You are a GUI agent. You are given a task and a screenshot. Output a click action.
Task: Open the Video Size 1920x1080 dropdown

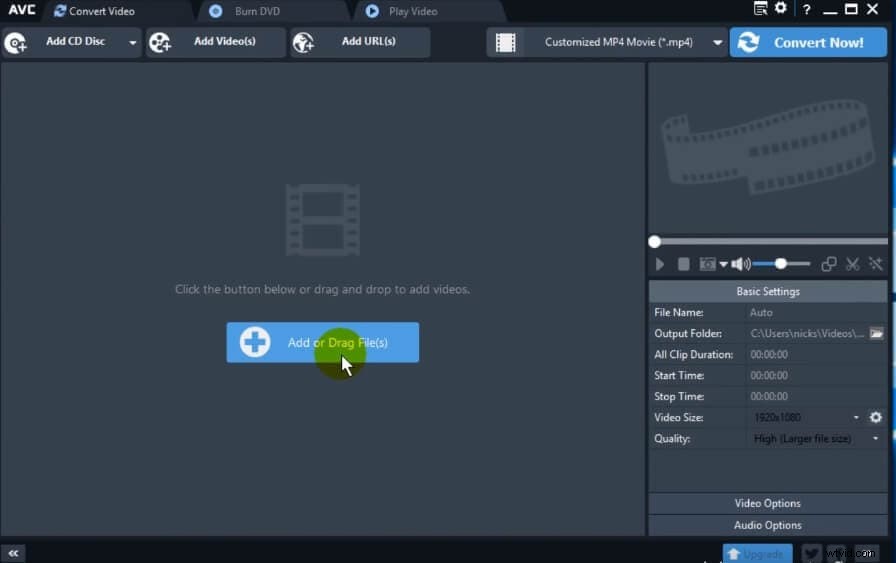[806, 418]
